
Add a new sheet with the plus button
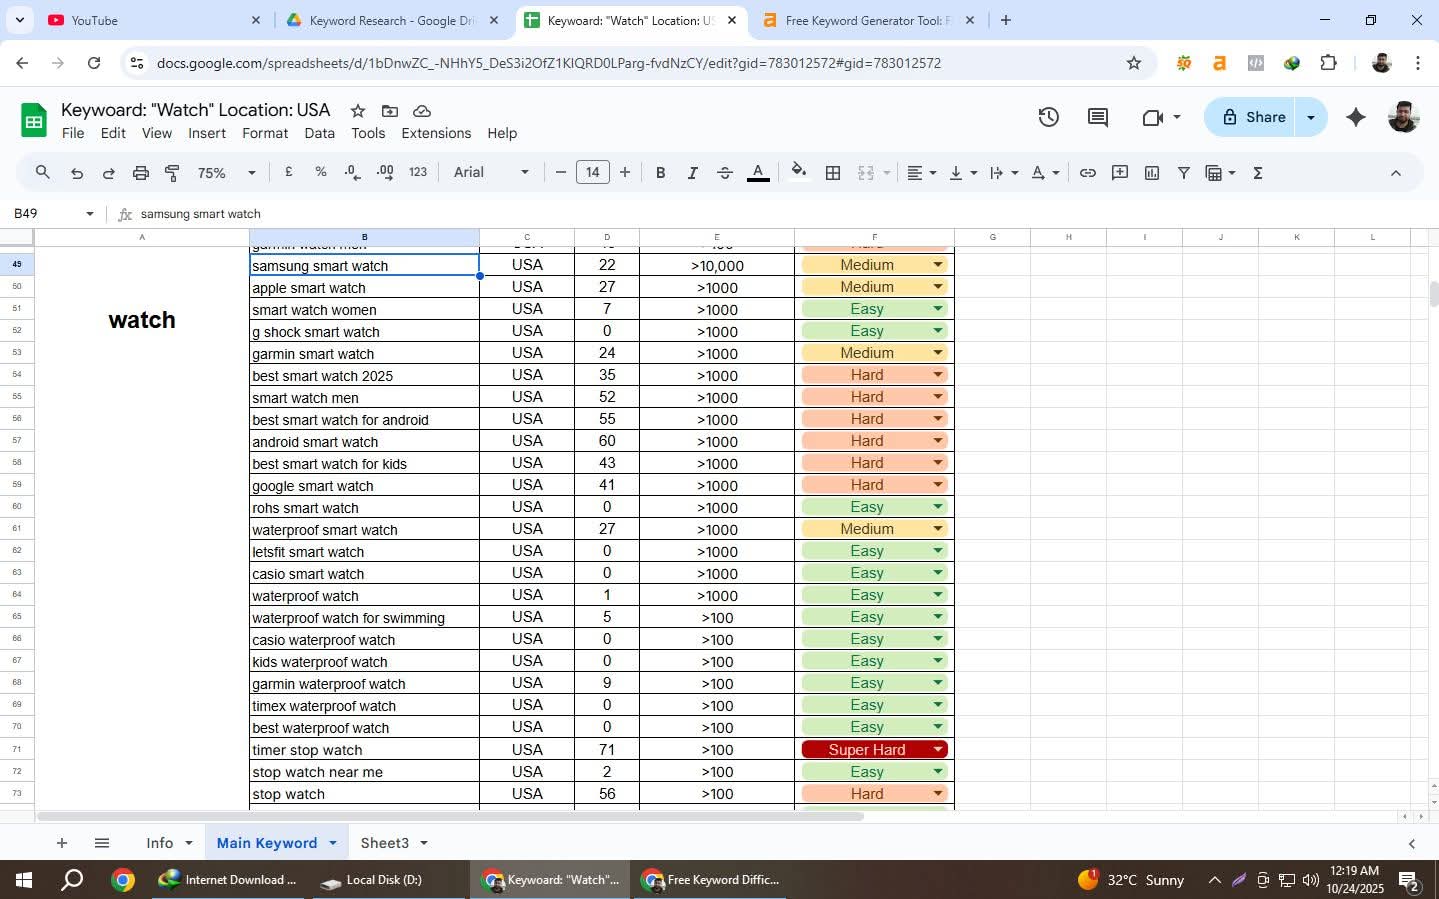click(61, 843)
